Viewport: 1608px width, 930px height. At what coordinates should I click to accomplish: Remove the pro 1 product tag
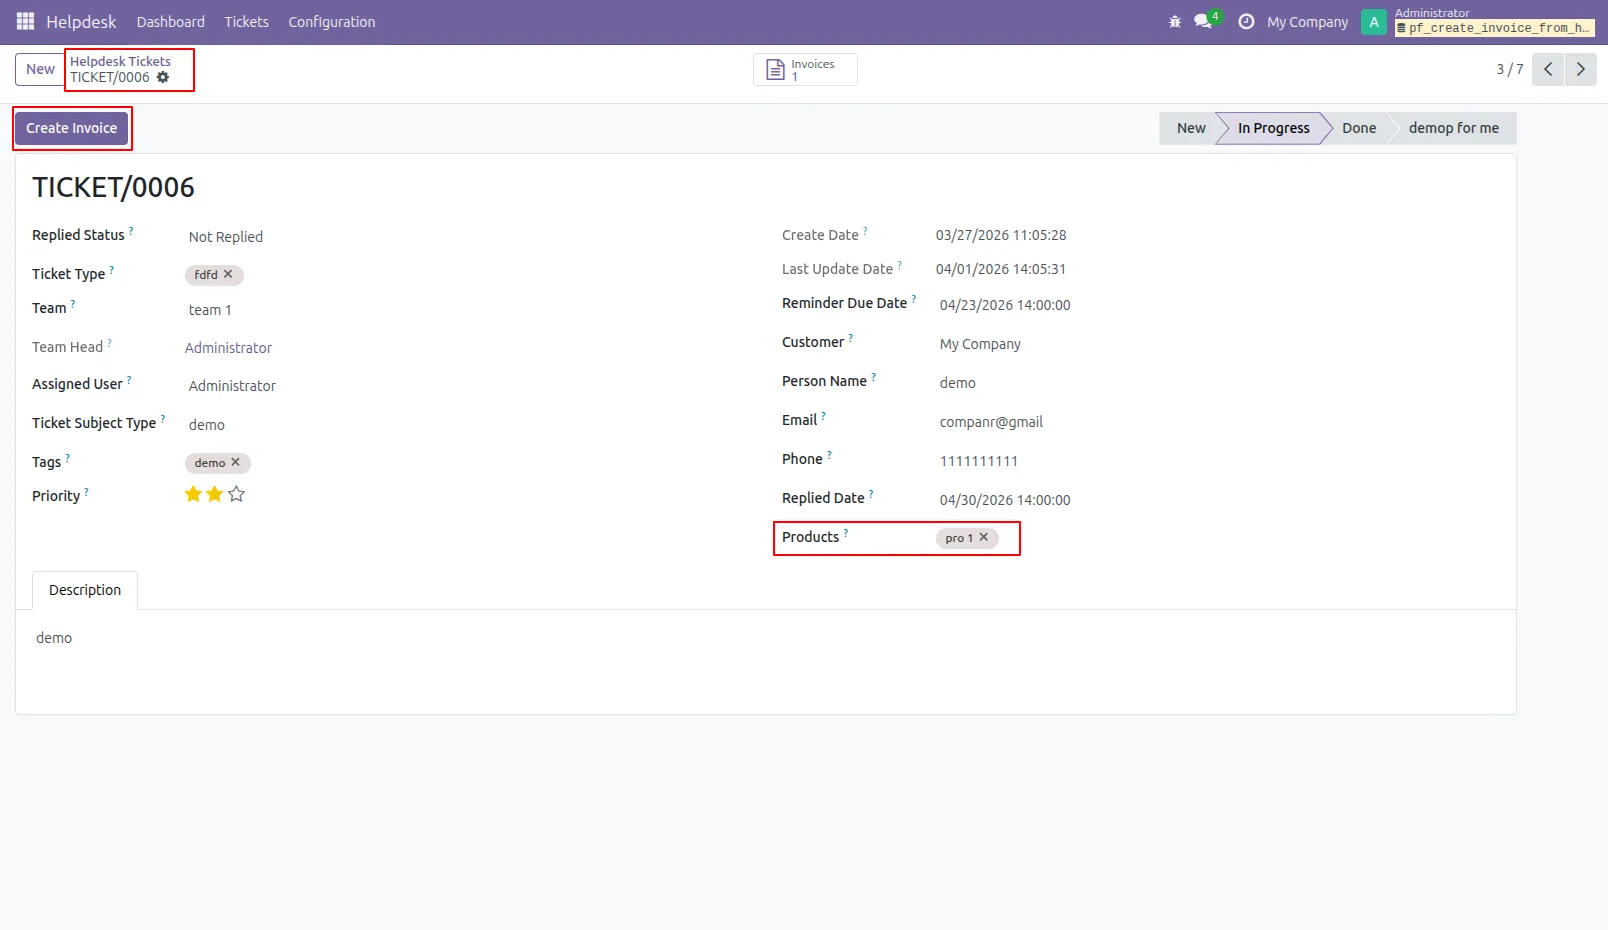point(984,537)
